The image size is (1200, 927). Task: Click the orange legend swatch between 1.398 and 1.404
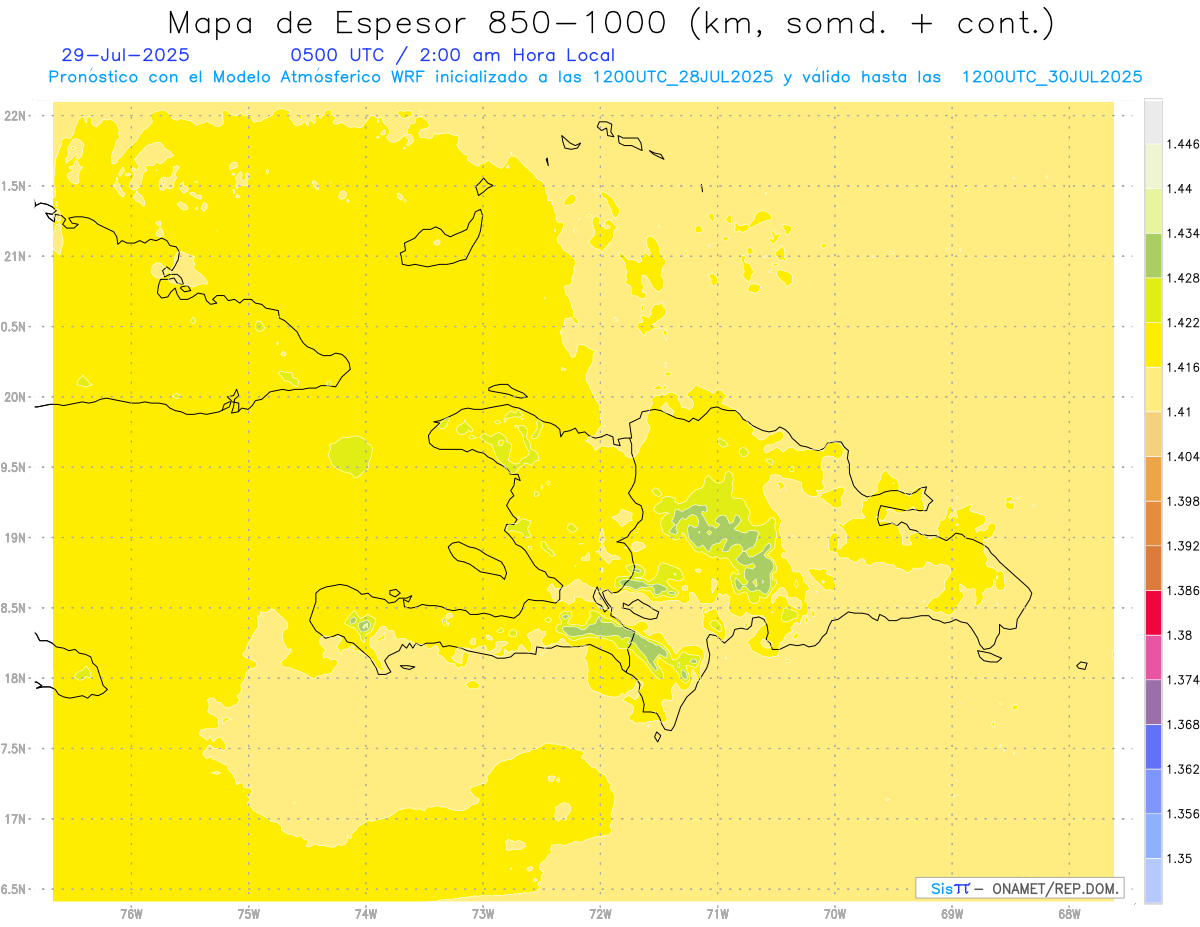tap(1153, 478)
